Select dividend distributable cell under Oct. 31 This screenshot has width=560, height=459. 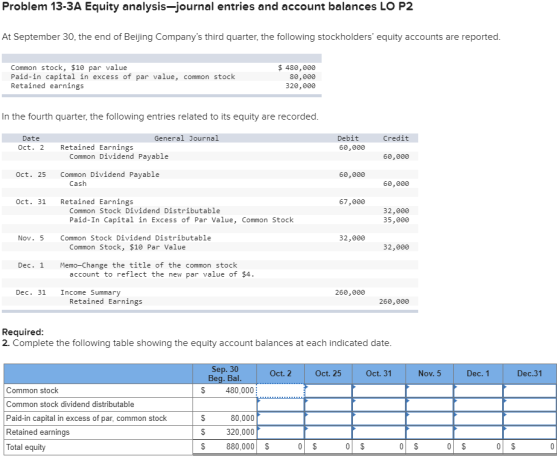(379, 404)
